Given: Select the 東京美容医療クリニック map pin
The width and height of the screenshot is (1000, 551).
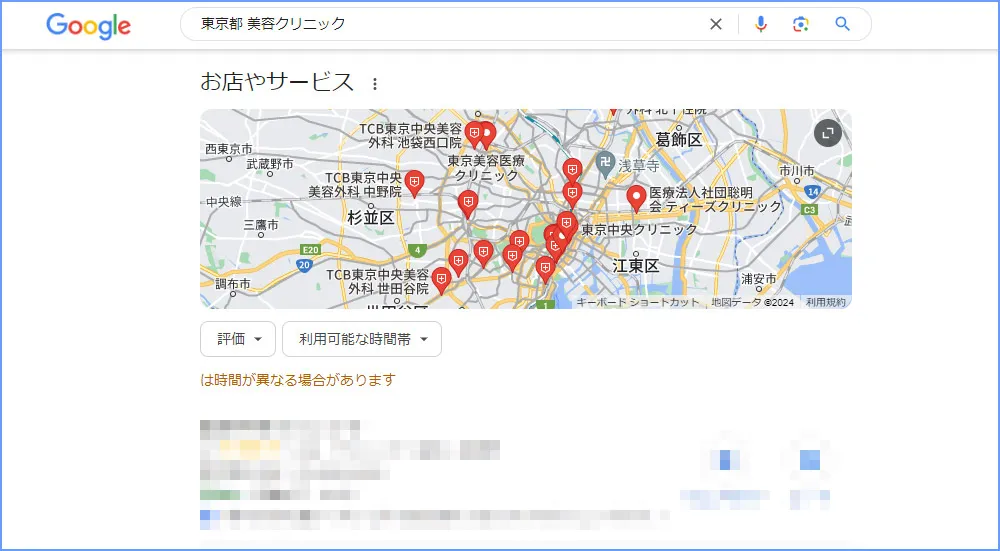Looking at the screenshot, I should [x=487, y=135].
